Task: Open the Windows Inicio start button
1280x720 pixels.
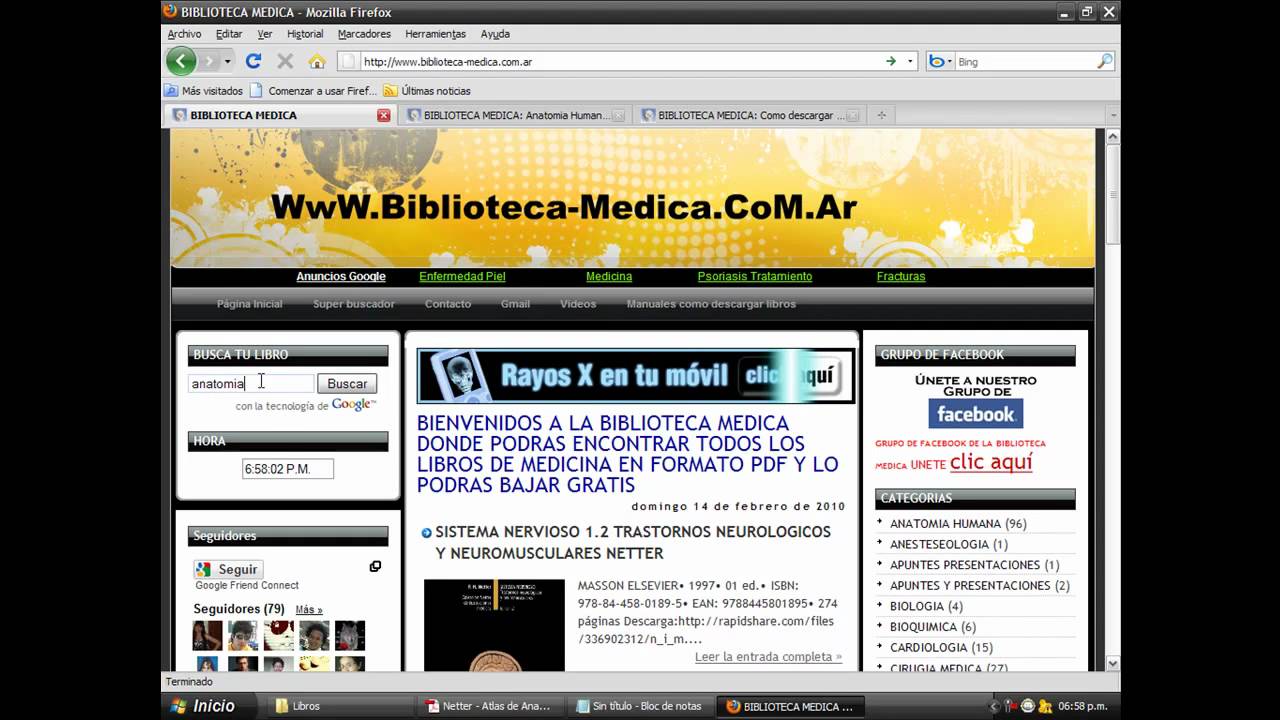Action: [203, 706]
